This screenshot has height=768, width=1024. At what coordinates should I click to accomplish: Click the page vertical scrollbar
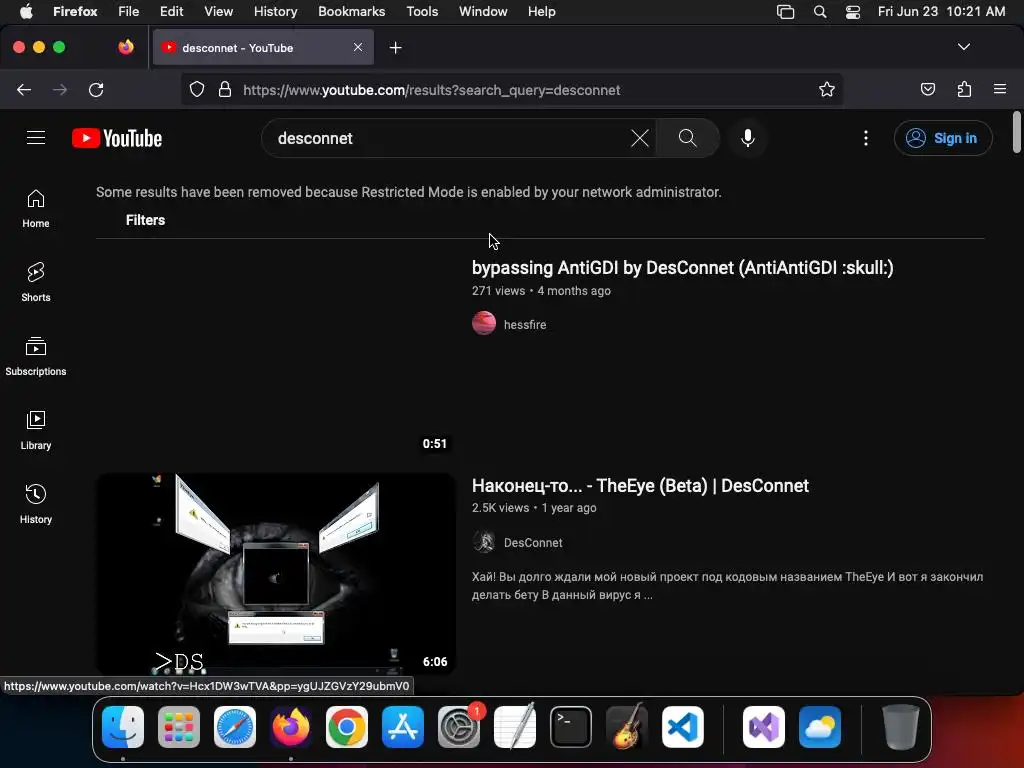pos(1017,133)
